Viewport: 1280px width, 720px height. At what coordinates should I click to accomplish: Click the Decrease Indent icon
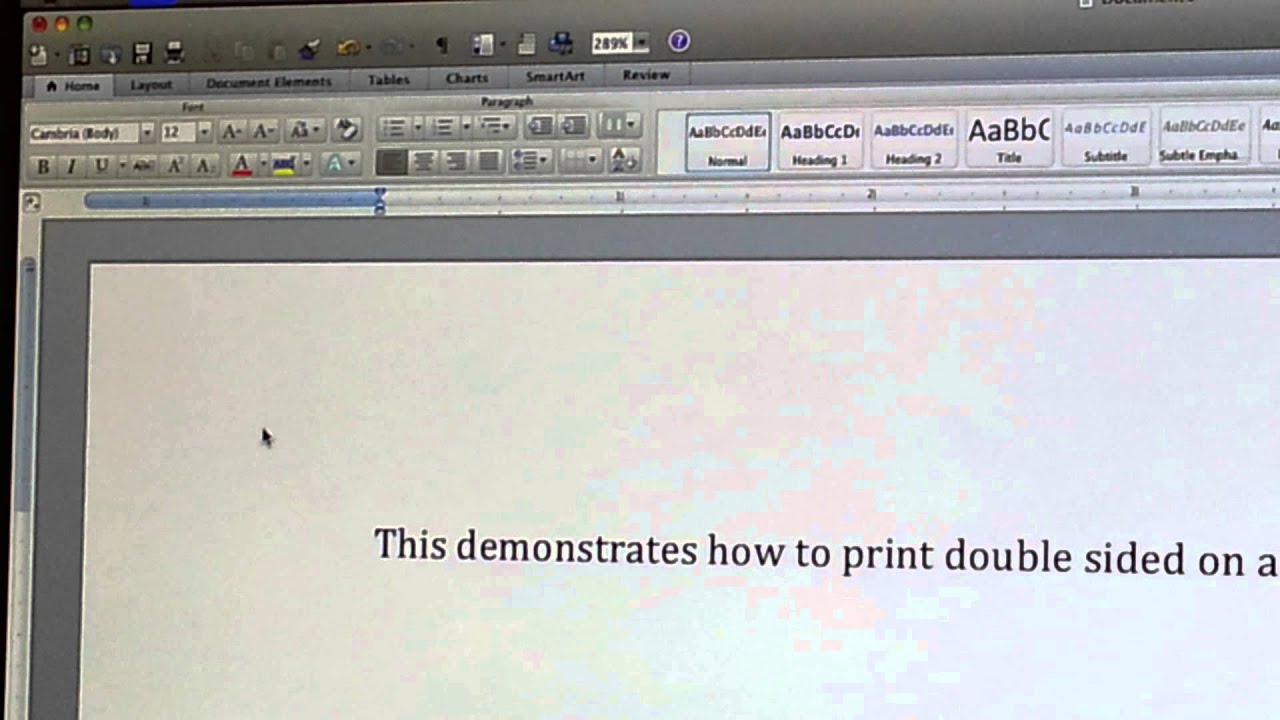540,124
